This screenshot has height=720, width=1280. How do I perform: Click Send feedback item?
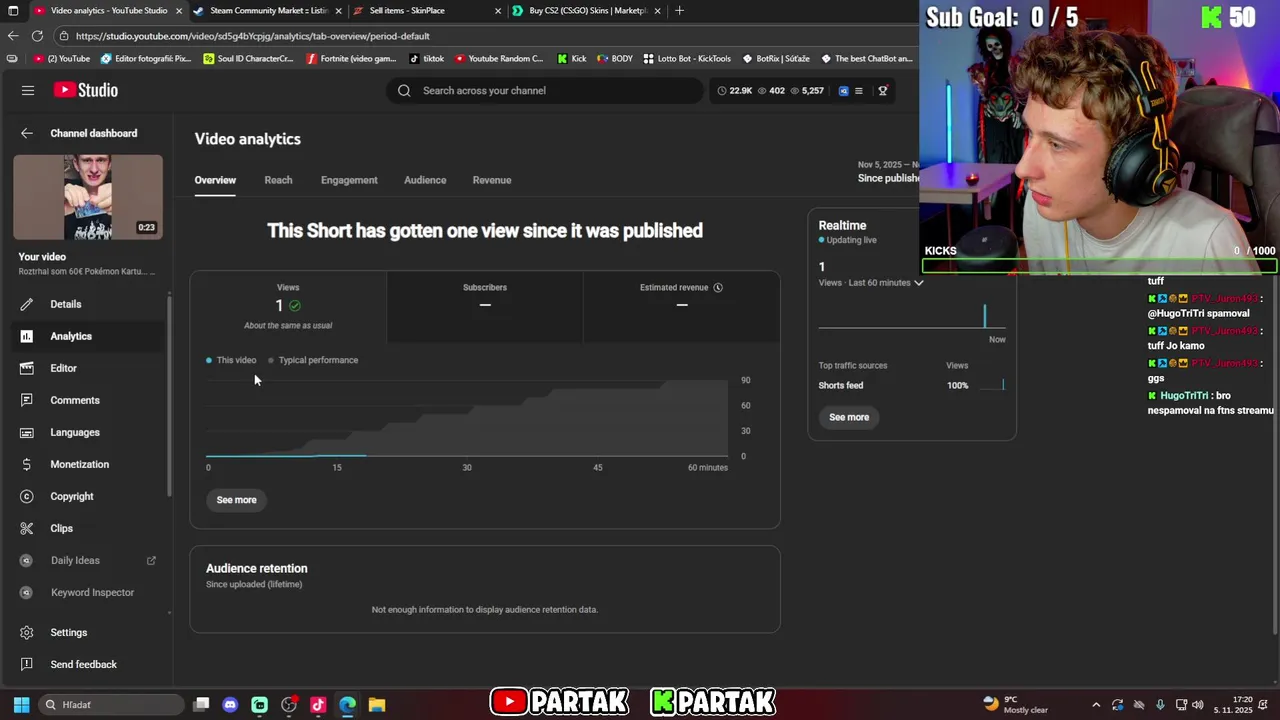88,664
